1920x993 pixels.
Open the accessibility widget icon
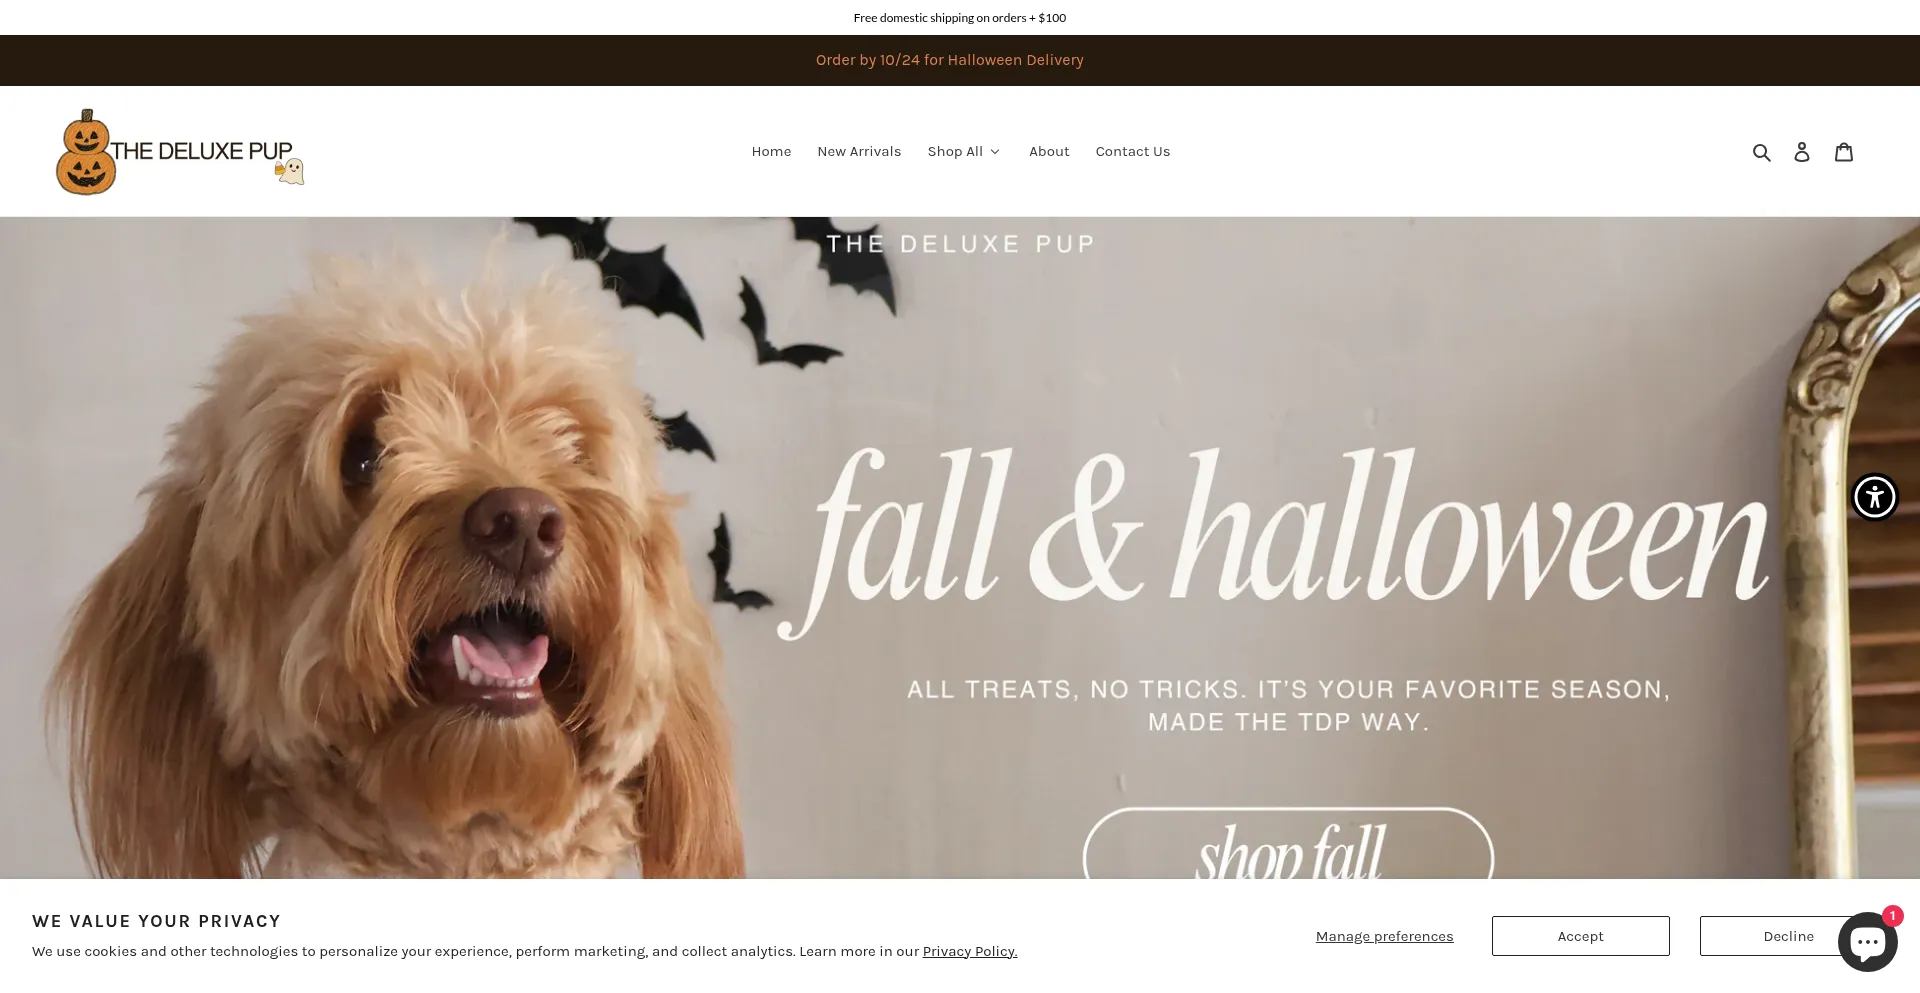pos(1874,497)
